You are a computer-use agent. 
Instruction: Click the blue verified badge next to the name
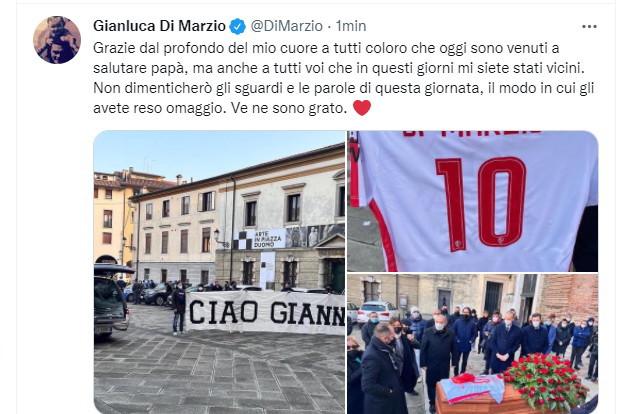pos(238,26)
